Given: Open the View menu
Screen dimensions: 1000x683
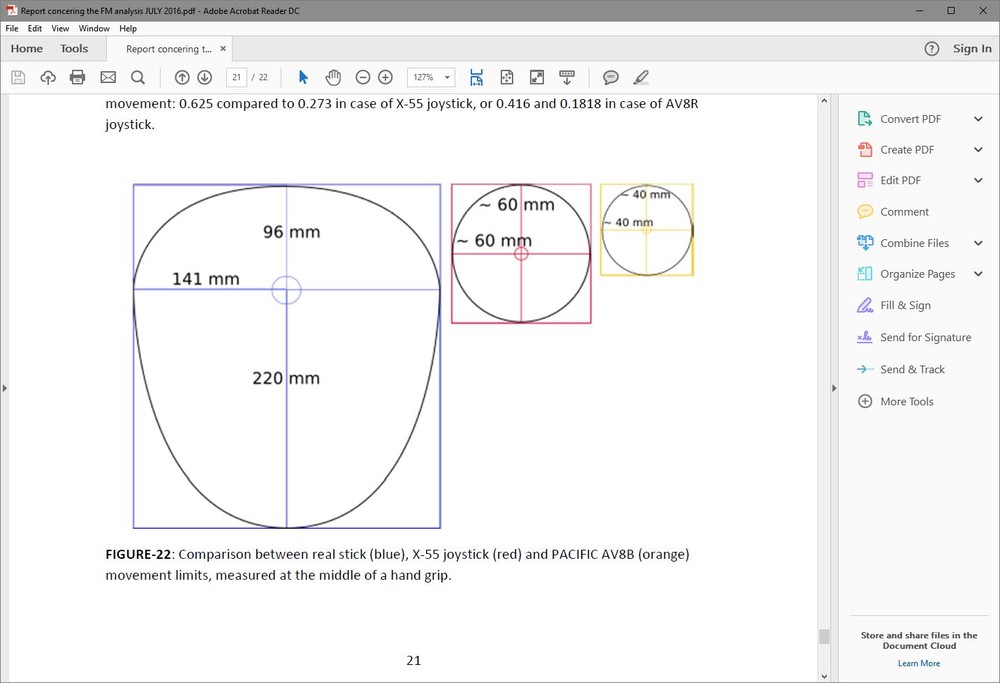Looking at the screenshot, I should [x=61, y=29].
